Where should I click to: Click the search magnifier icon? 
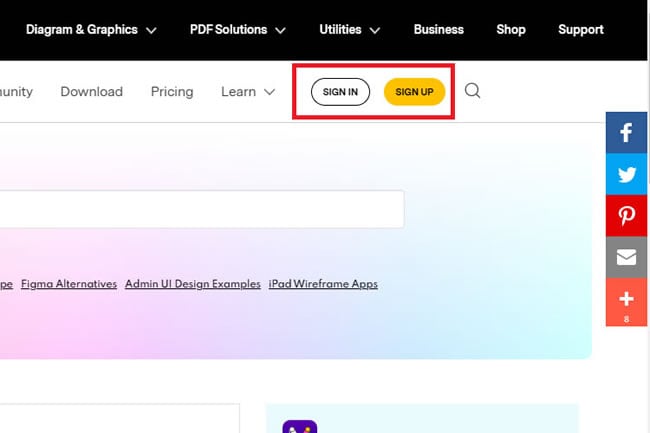473,91
